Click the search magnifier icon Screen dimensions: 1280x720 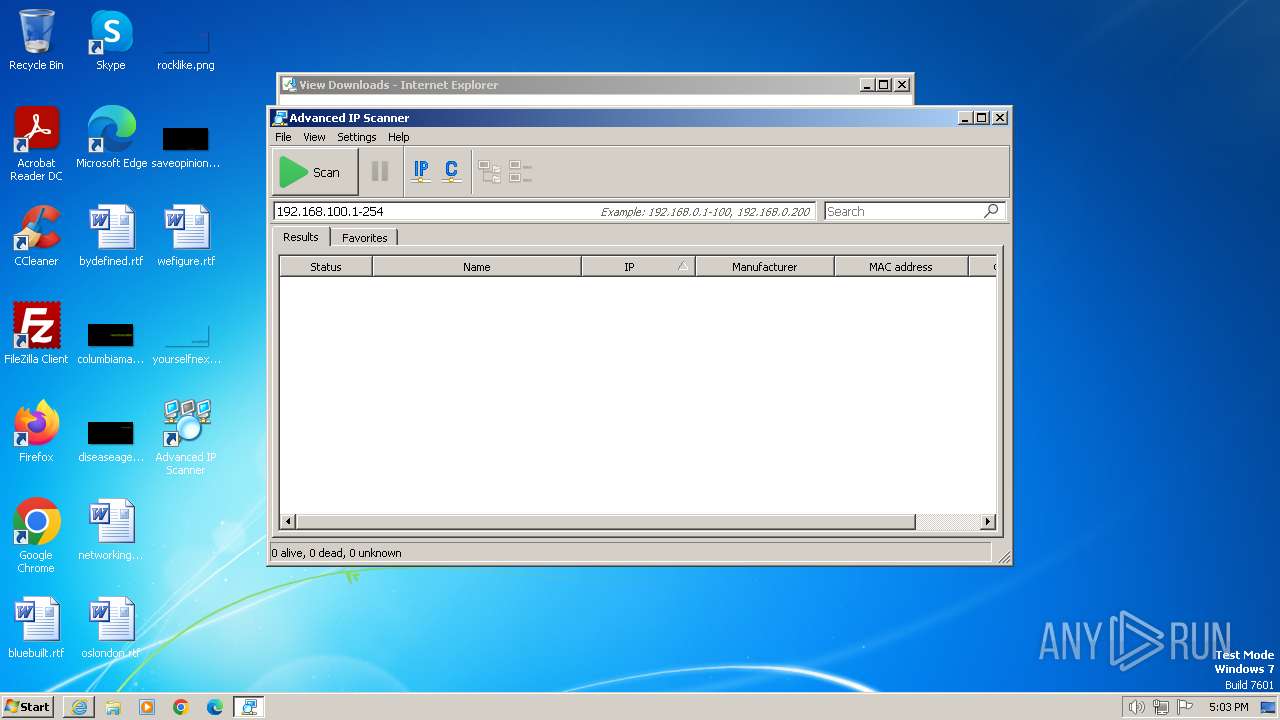(x=991, y=211)
